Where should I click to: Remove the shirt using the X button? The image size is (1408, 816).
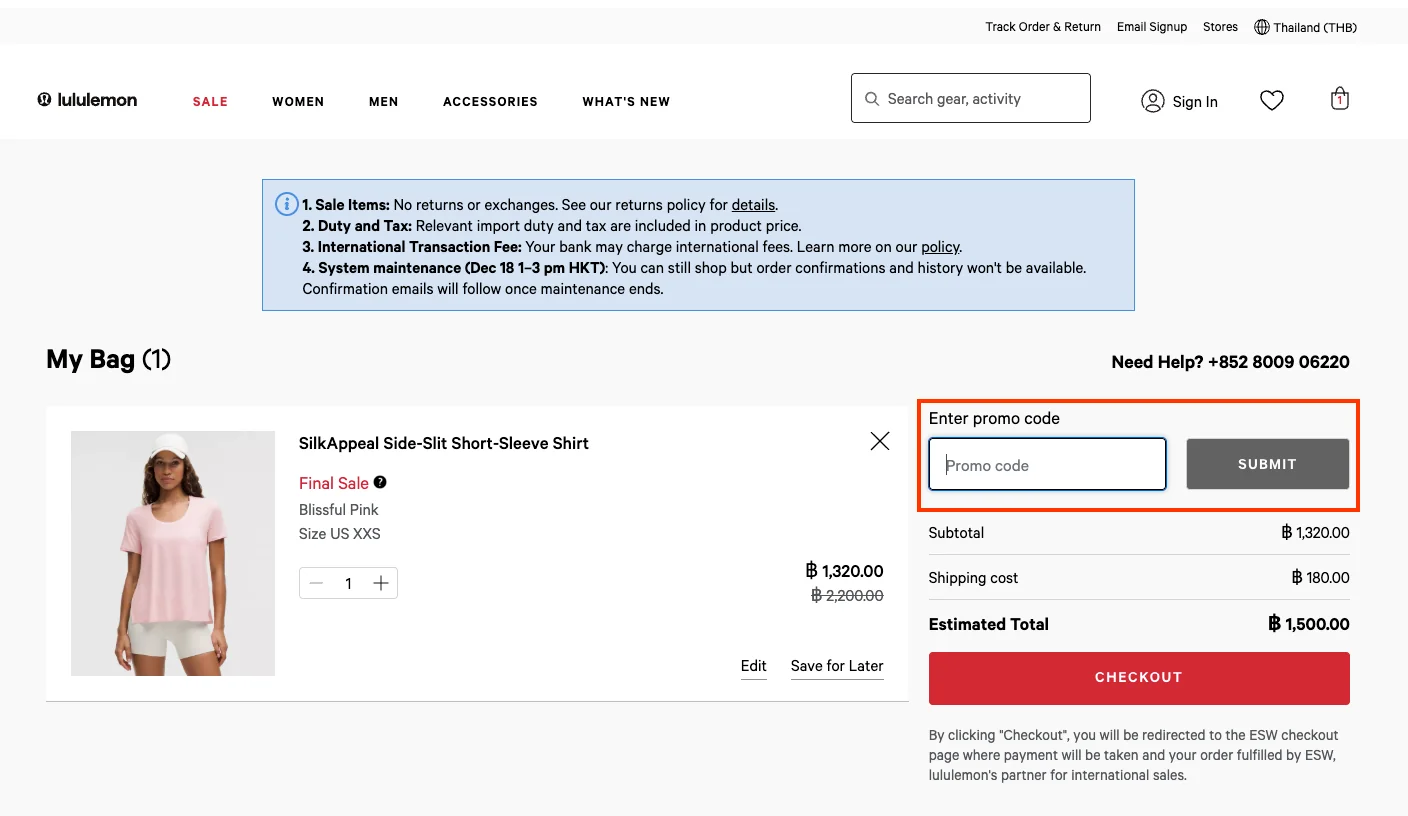click(x=879, y=440)
